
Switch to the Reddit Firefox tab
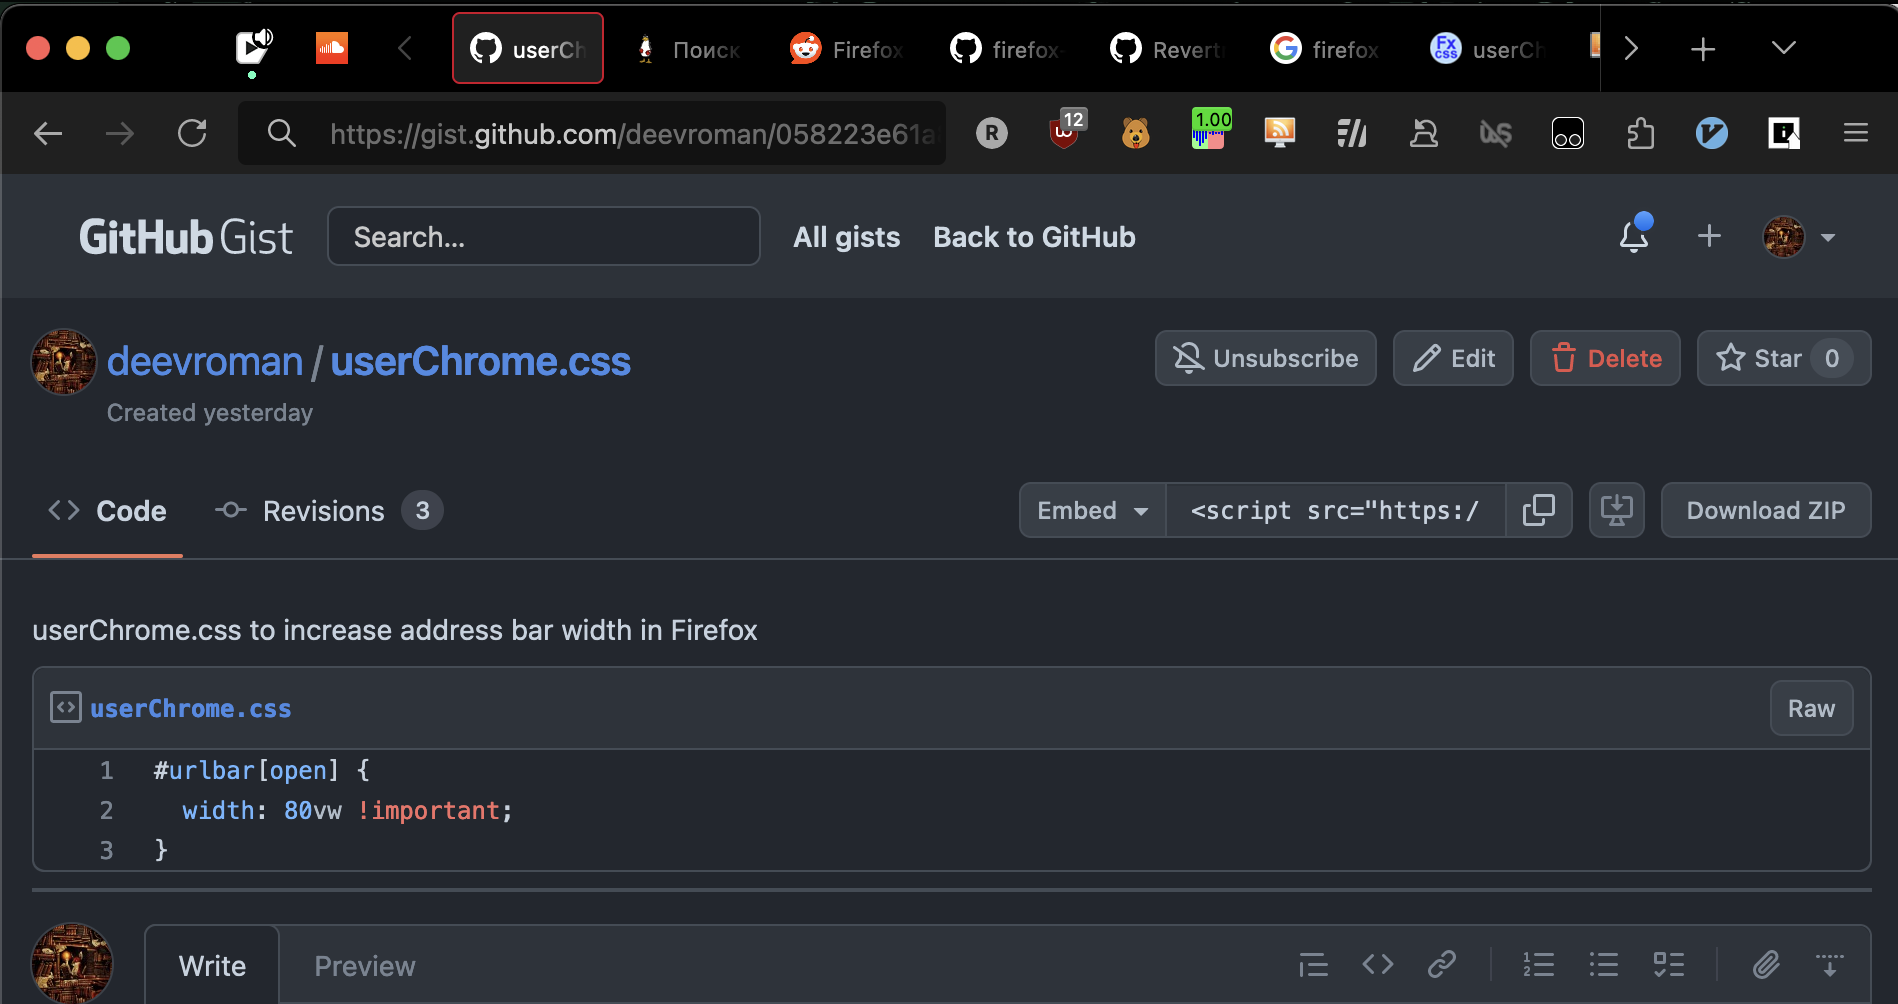point(848,48)
